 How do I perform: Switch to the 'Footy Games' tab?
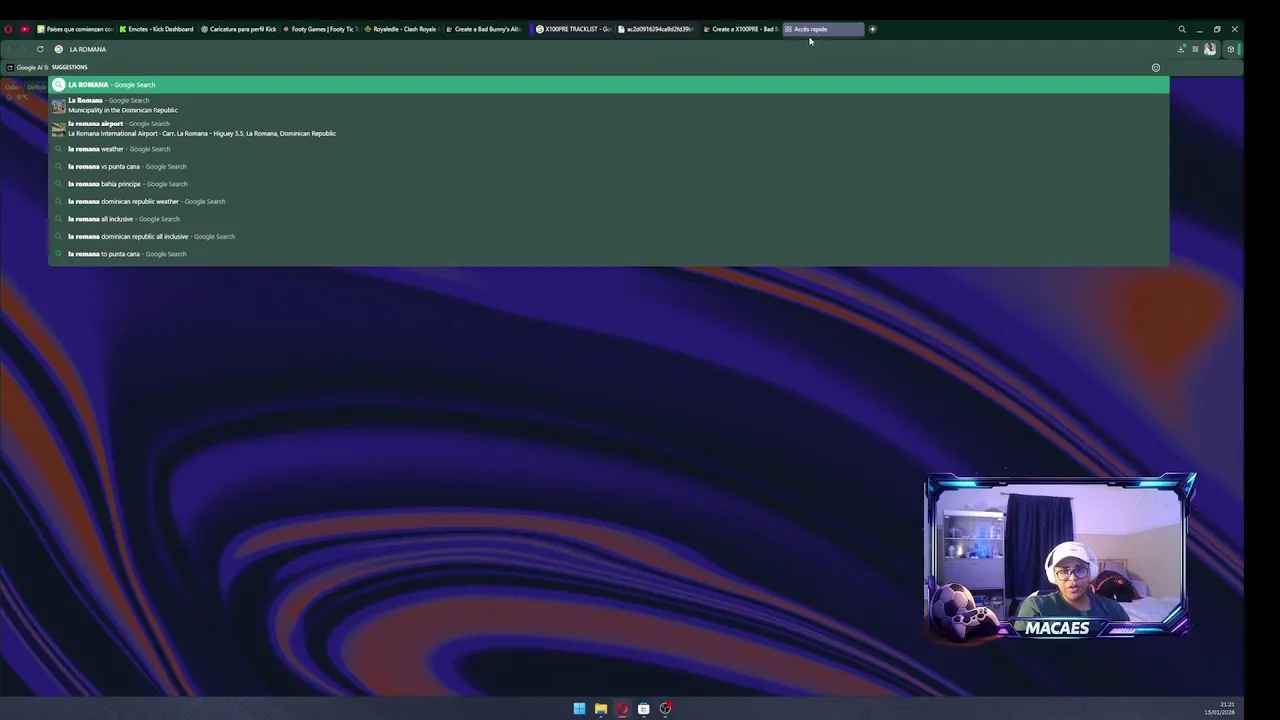click(x=320, y=29)
